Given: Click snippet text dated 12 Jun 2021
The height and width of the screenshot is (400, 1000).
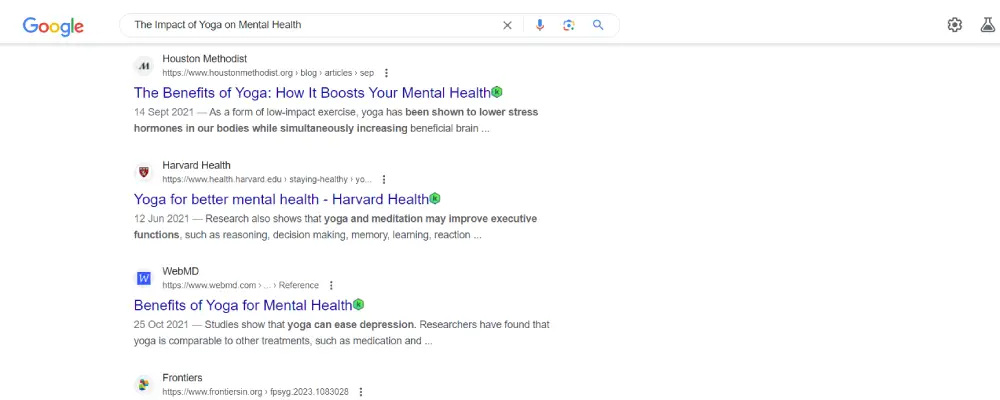Looking at the screenshot, I should click(x=335, y=226).
